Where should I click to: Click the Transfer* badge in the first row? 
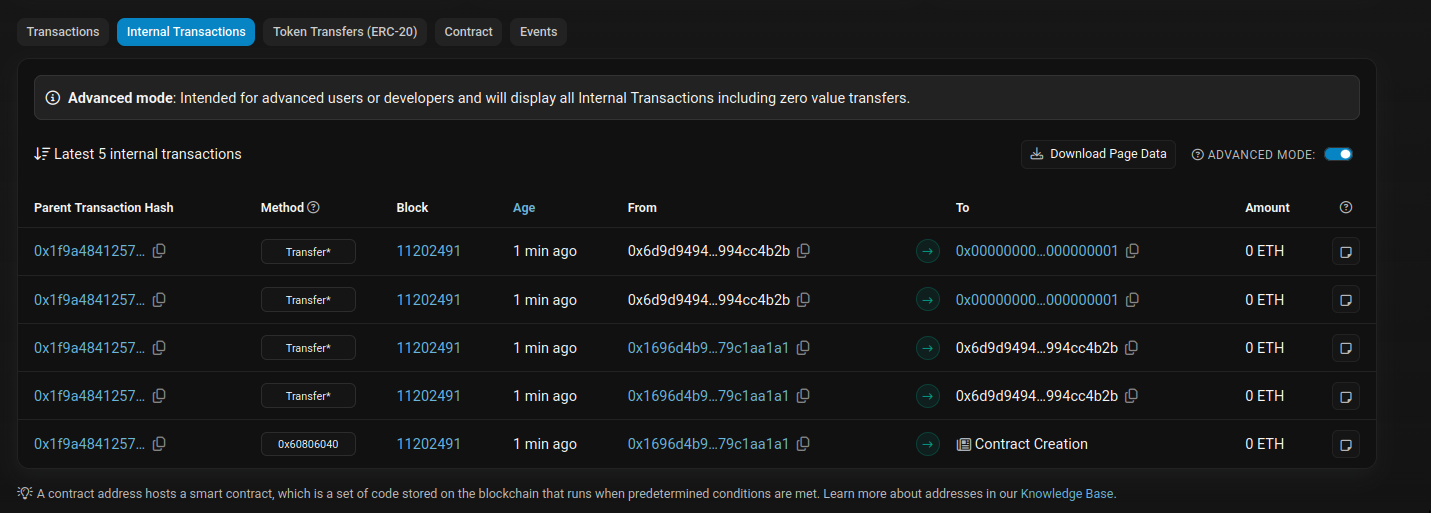pyautogui.click(x=308, y=252)
